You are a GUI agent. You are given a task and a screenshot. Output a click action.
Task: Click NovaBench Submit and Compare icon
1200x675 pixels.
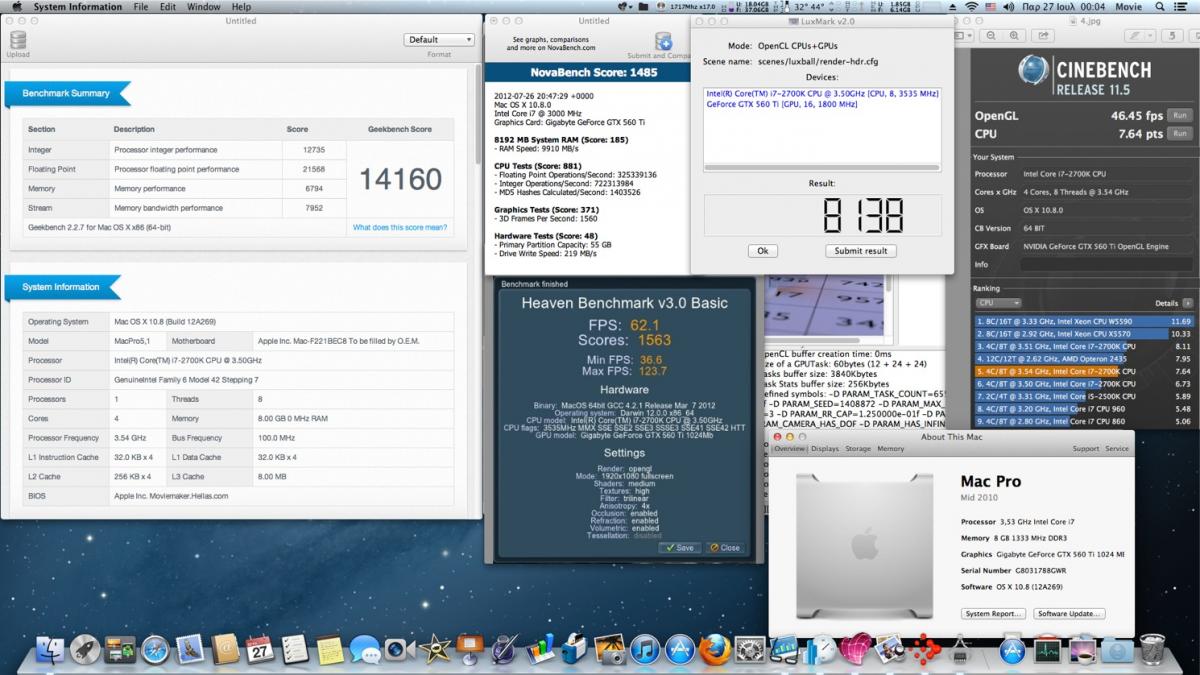tap(664, 41)
